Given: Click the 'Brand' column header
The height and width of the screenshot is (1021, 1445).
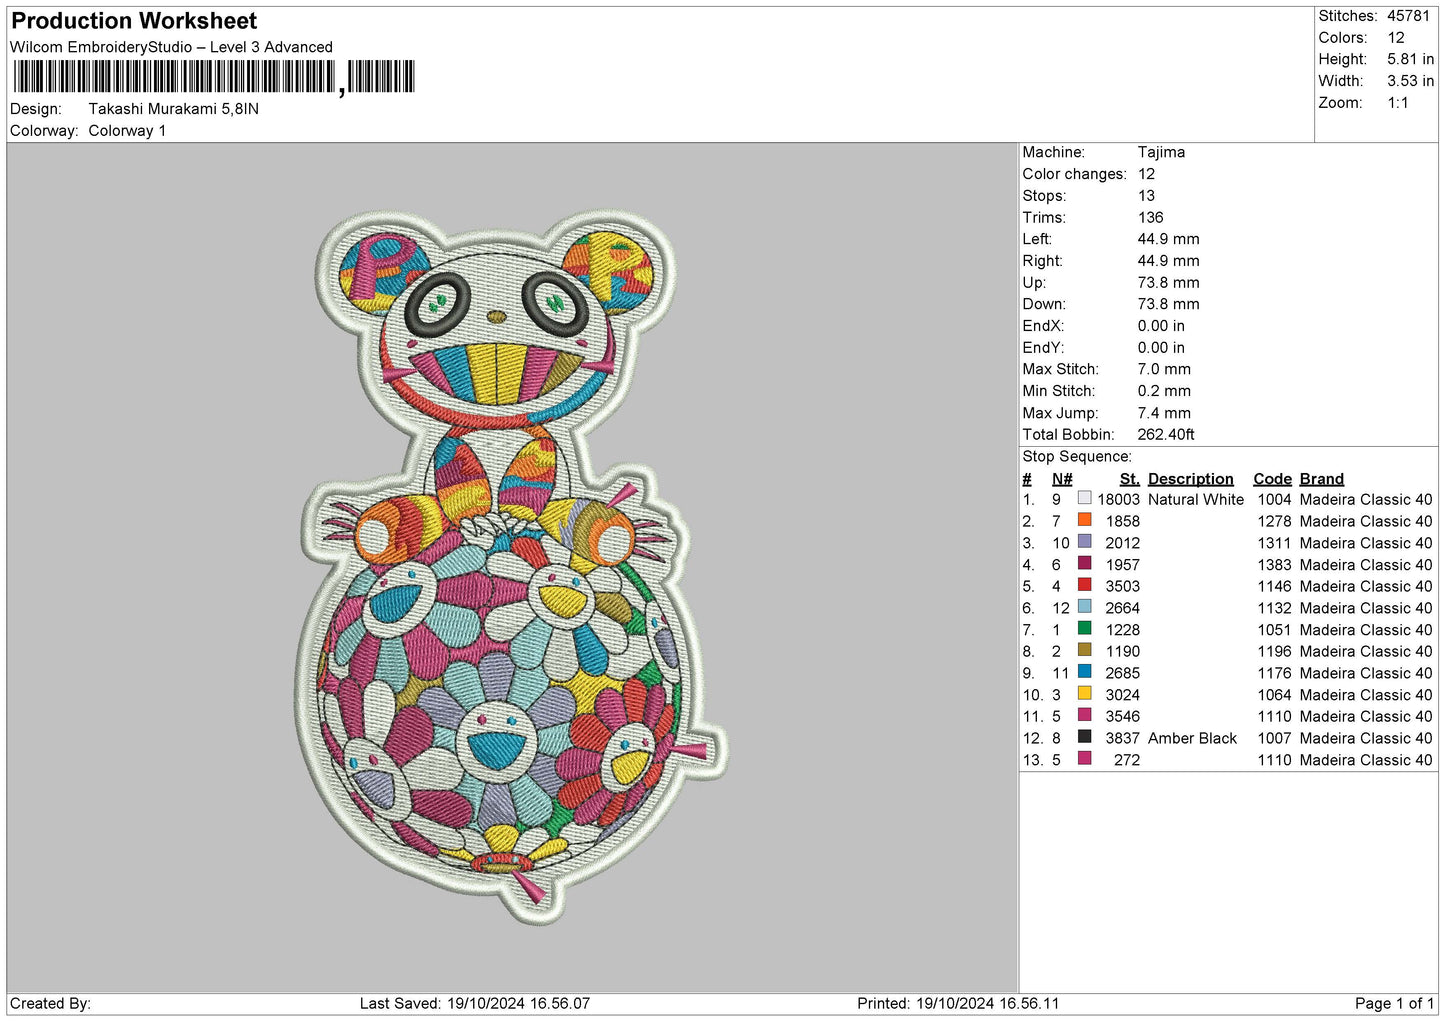Looking at the screenshot, I should tap(1322, 479).
